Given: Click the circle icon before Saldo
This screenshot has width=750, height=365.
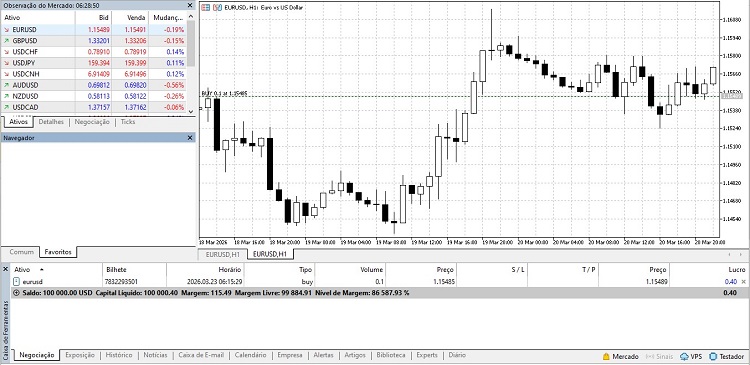Looking at the screenshot, I should pos(17,293).
